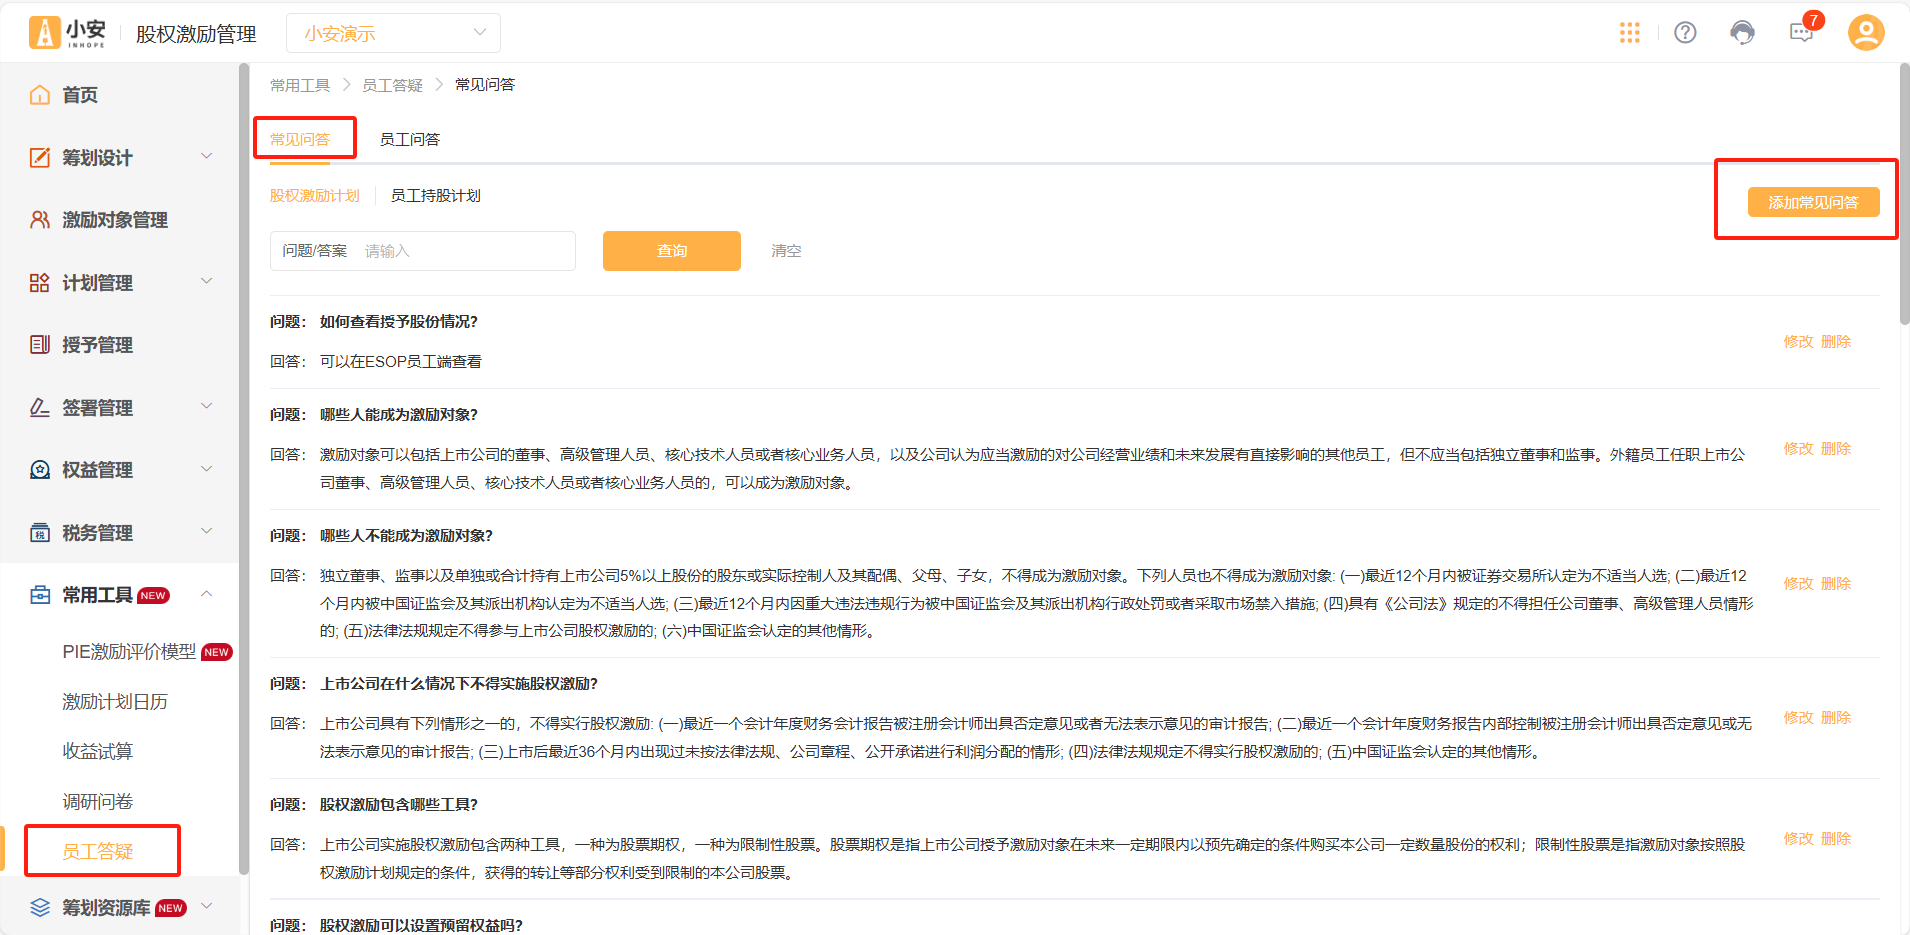Image resolution: width=1910 pixels, height=935 pixels.
Task: Click the 小安 INHOPE logo
Action: pos(67,33)
